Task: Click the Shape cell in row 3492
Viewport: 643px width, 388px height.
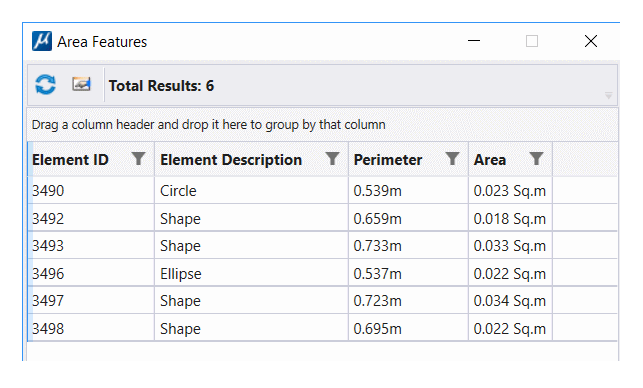Action: pyautogui.click(x=251, y=218)
